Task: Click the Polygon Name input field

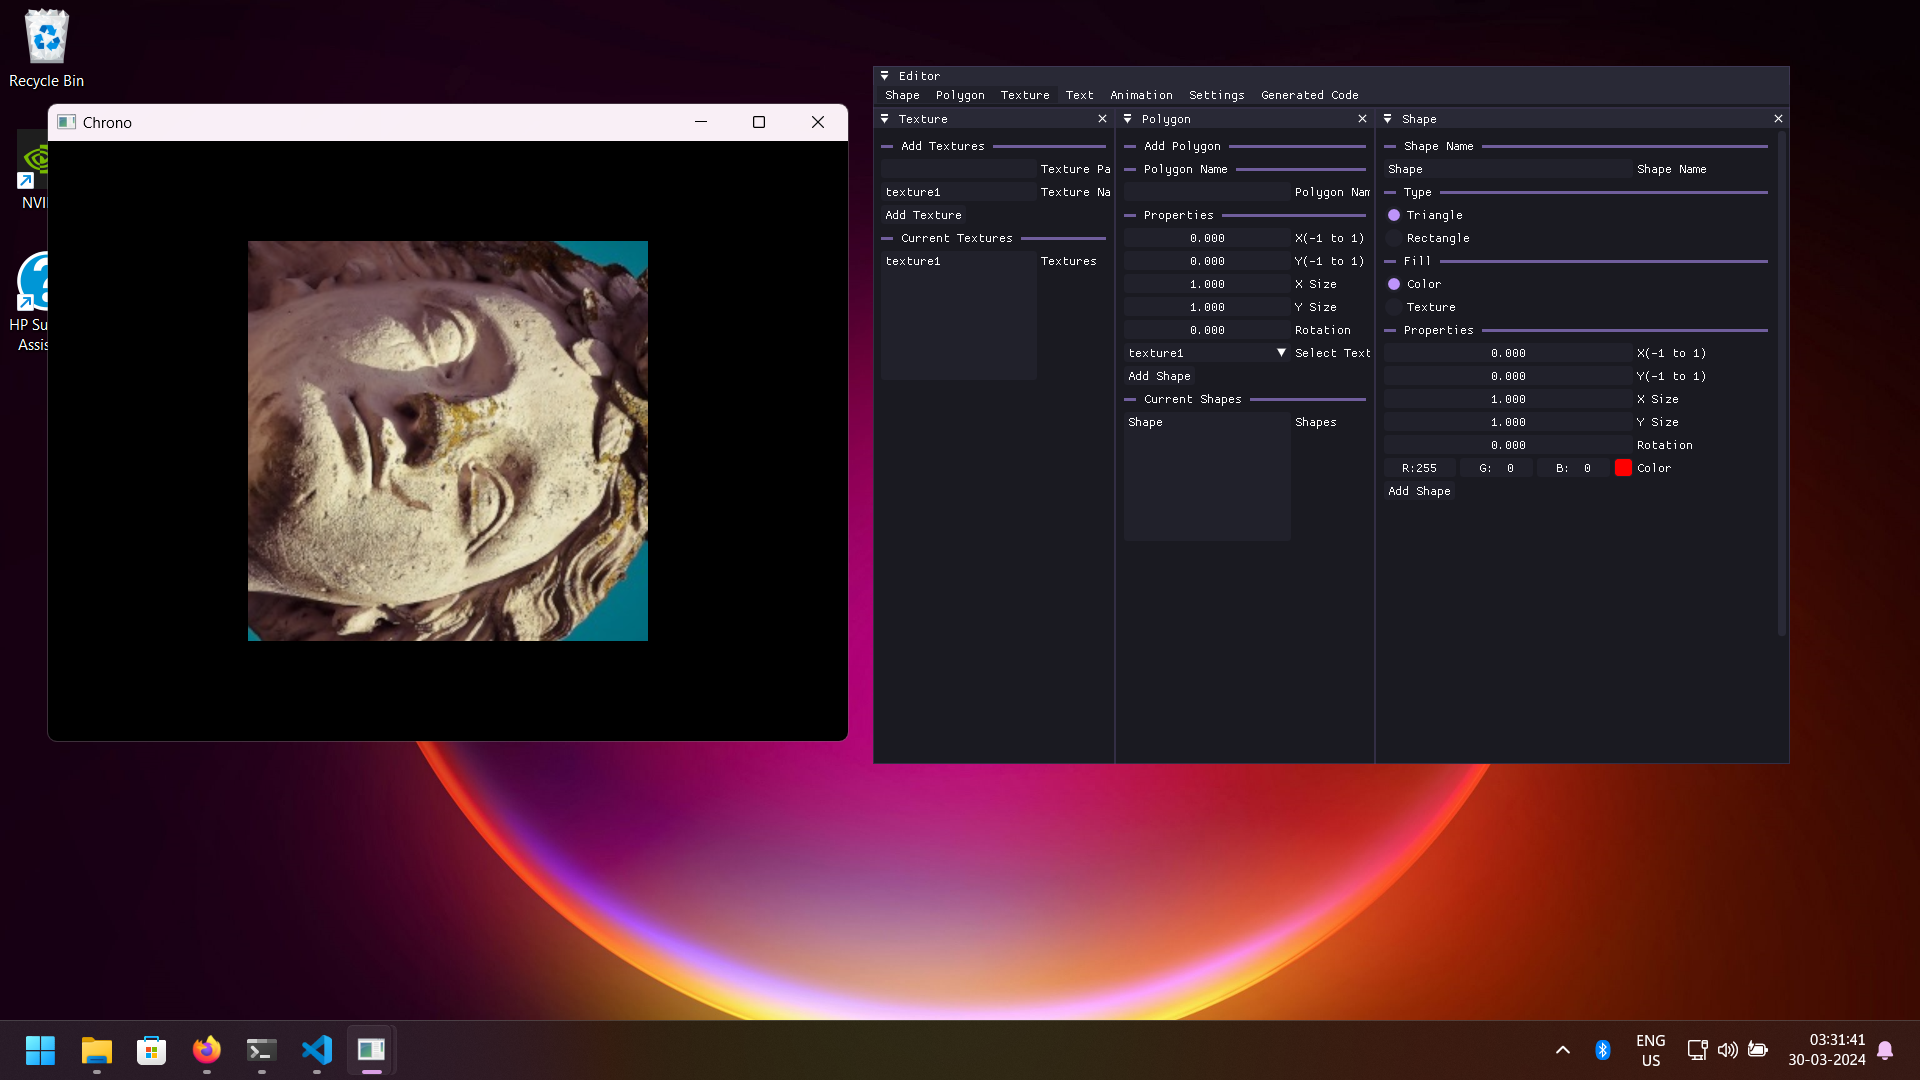Action: point(1206,192)
